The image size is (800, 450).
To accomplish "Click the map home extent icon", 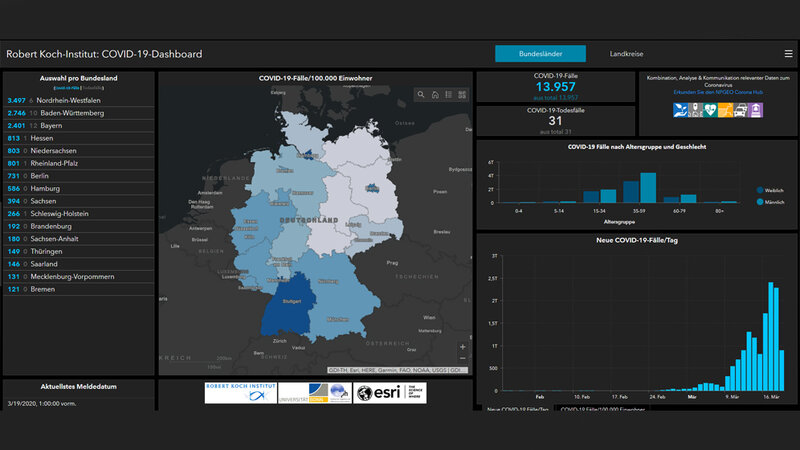I will pos(435,95).
